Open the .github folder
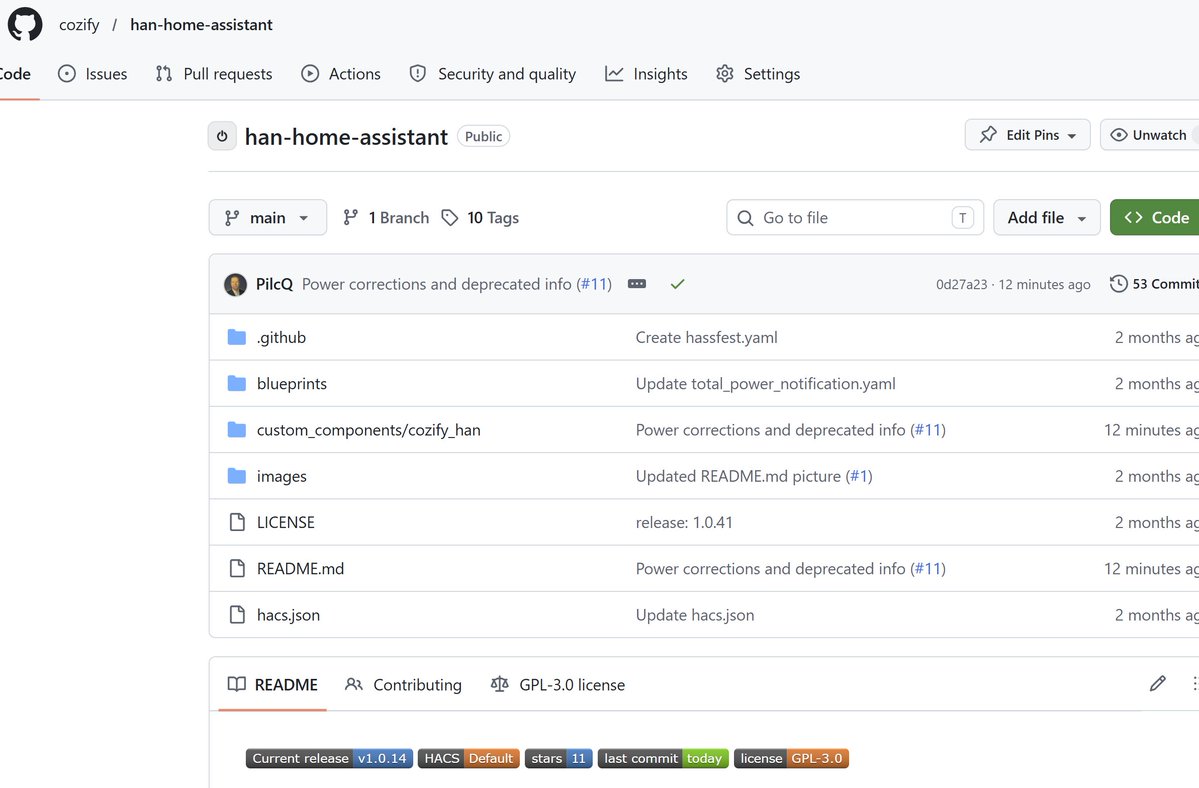 click(281, 337)
